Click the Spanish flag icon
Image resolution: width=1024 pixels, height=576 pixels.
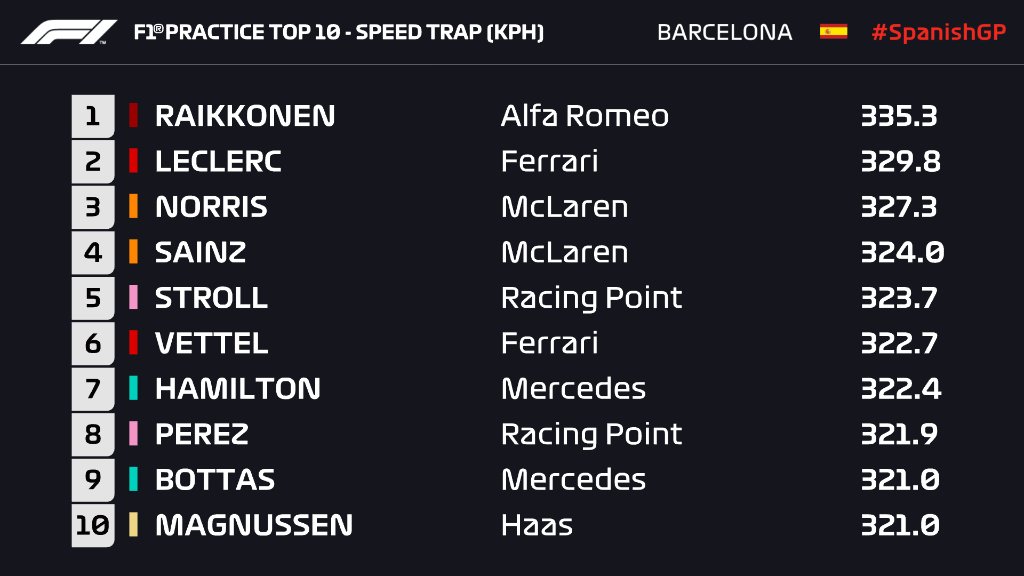[x=833, y=31]
